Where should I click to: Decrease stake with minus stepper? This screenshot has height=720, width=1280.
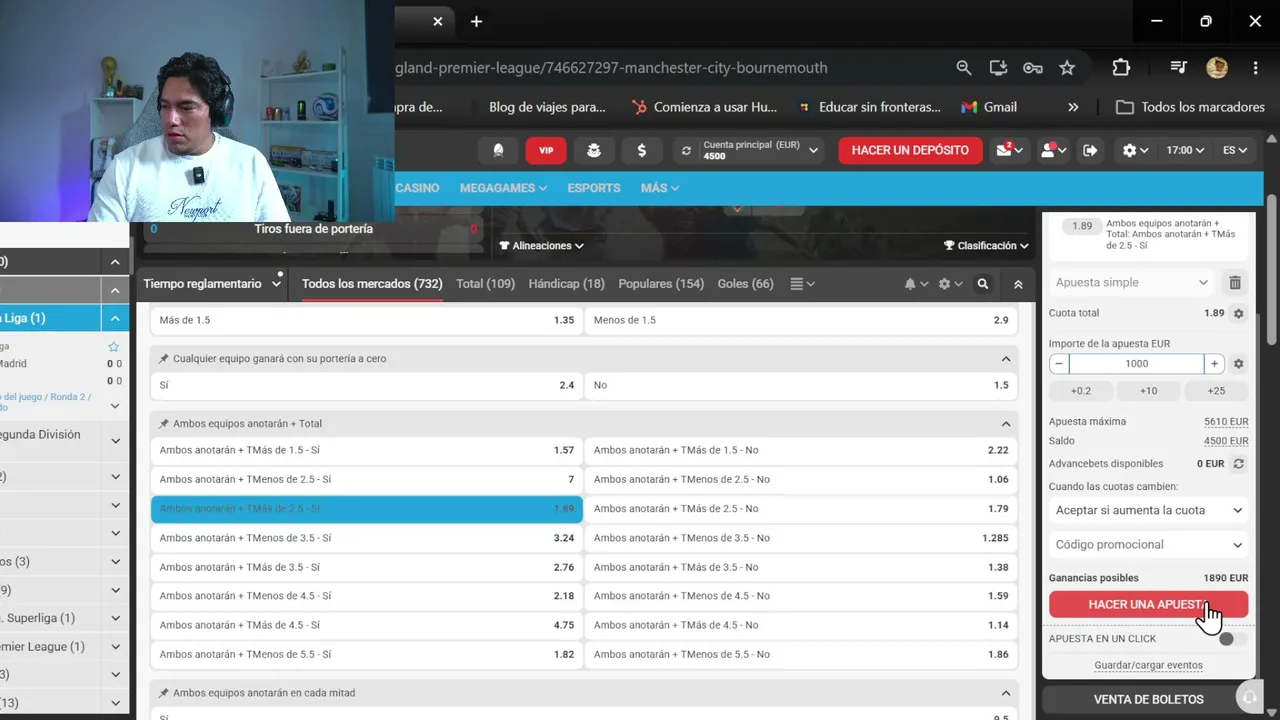click(1059, 364)
